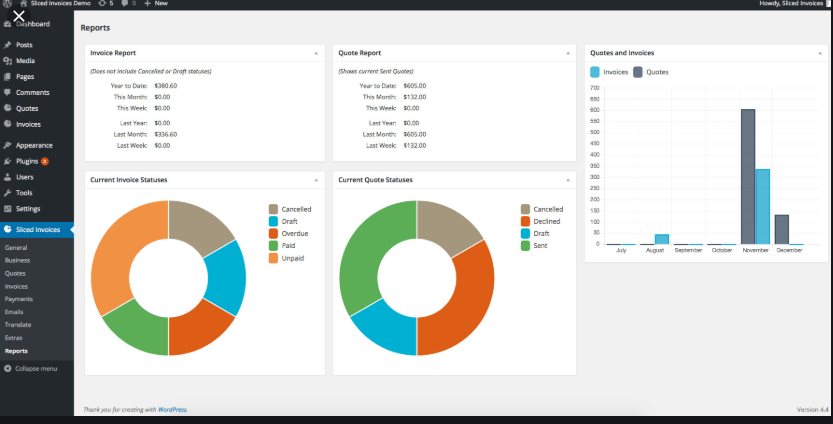Click the Media icon in sidebar

tap(7, 61)
